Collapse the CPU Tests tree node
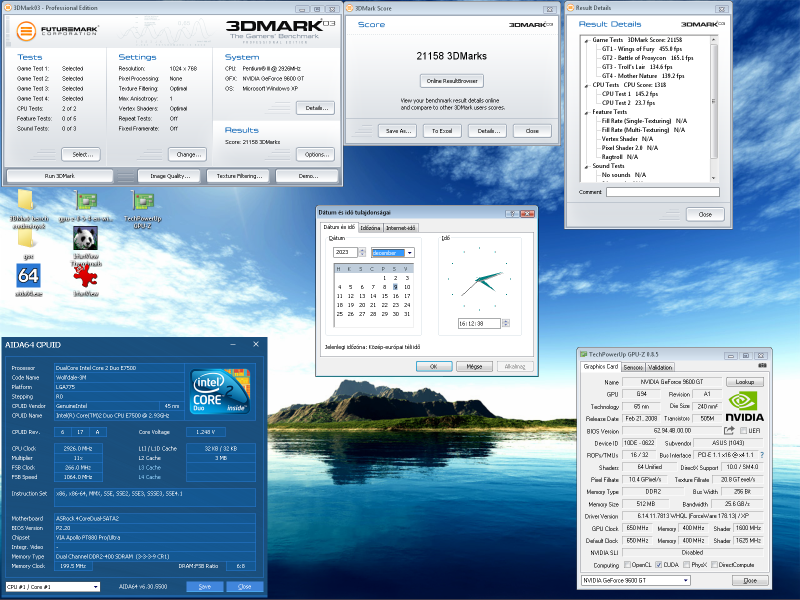The height and width of the screenshot is (600, 800). pos(586,85)
